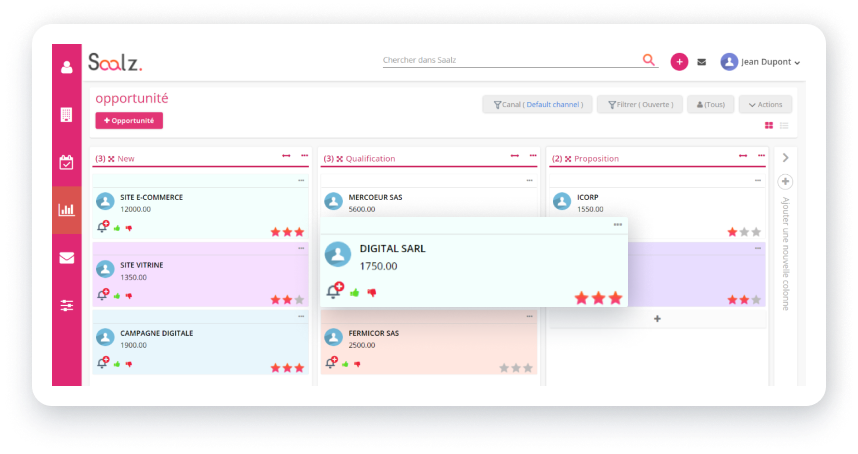
Task: Set ICORP rating to two stars
Action: tap(744, 232)
